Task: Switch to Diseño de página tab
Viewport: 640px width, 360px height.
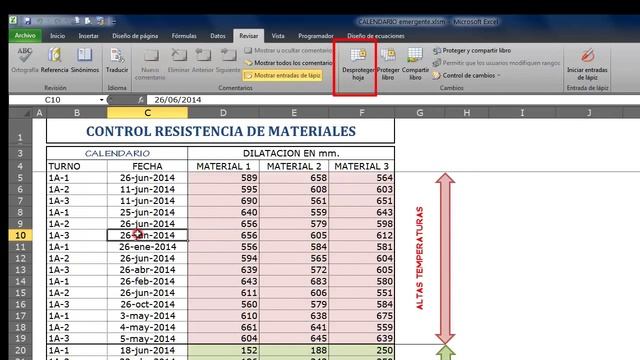Action: [135, 36]
